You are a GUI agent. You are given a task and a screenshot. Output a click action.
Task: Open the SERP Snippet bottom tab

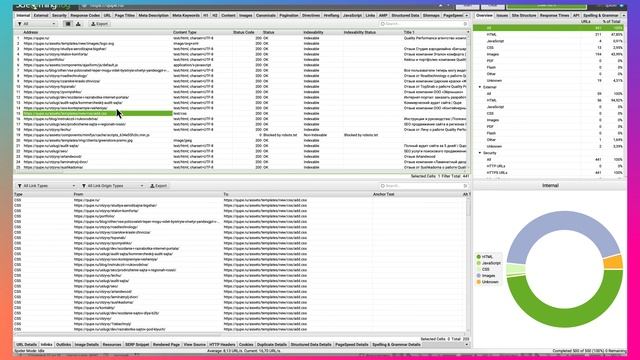pos(137,344)
